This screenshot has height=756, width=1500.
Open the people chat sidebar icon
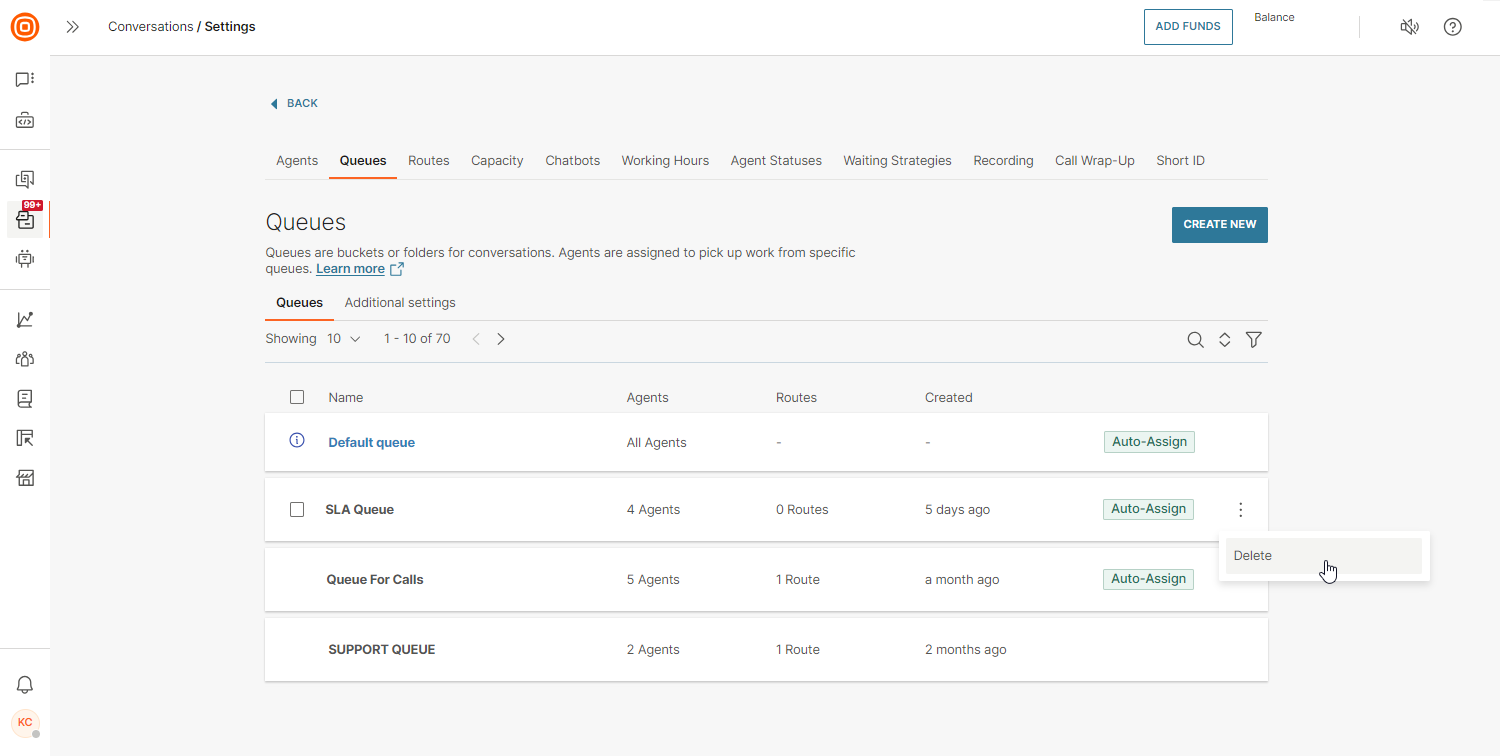(x=25, y=180)
